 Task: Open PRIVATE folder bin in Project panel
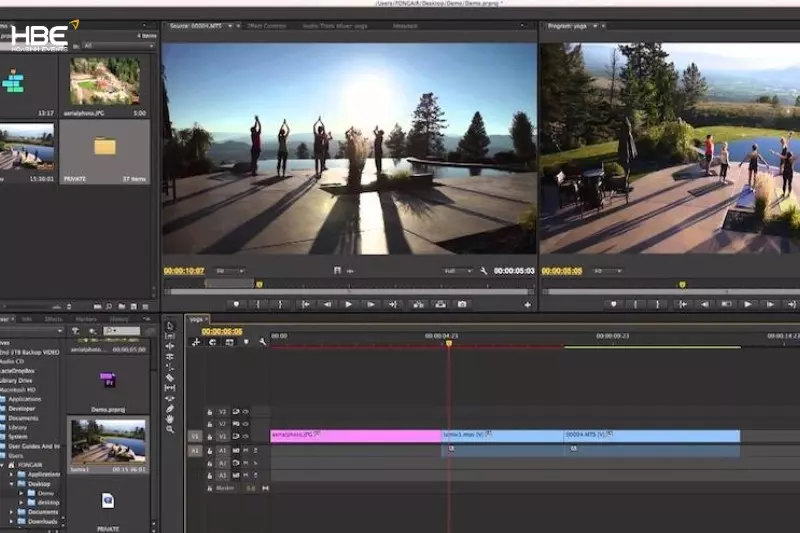(x=105, y=147)
